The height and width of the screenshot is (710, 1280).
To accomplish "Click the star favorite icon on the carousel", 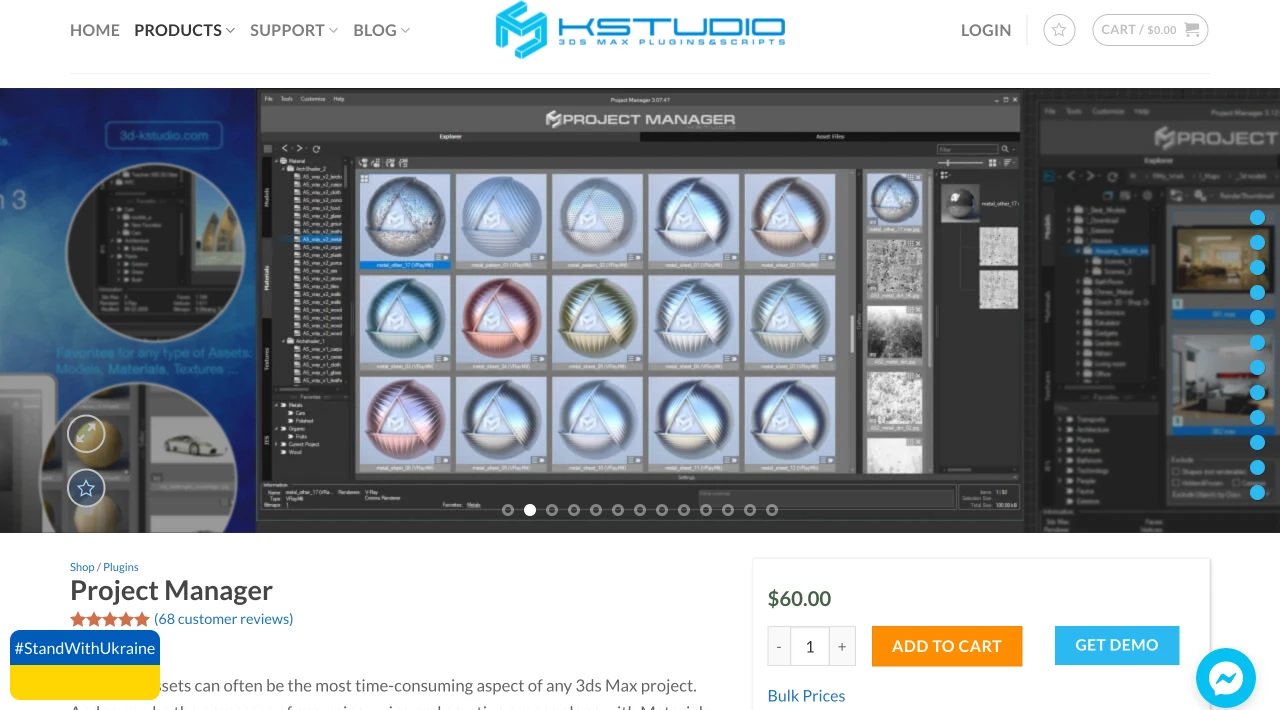I will coord(86,488).
